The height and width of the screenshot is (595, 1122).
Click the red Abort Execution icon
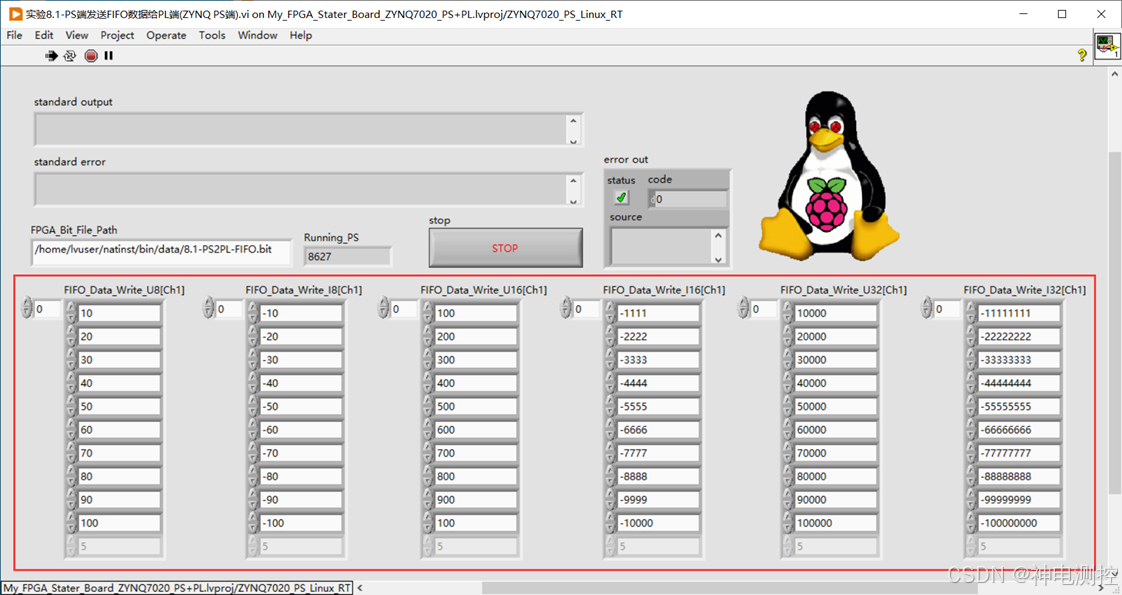tap(91, 56)
